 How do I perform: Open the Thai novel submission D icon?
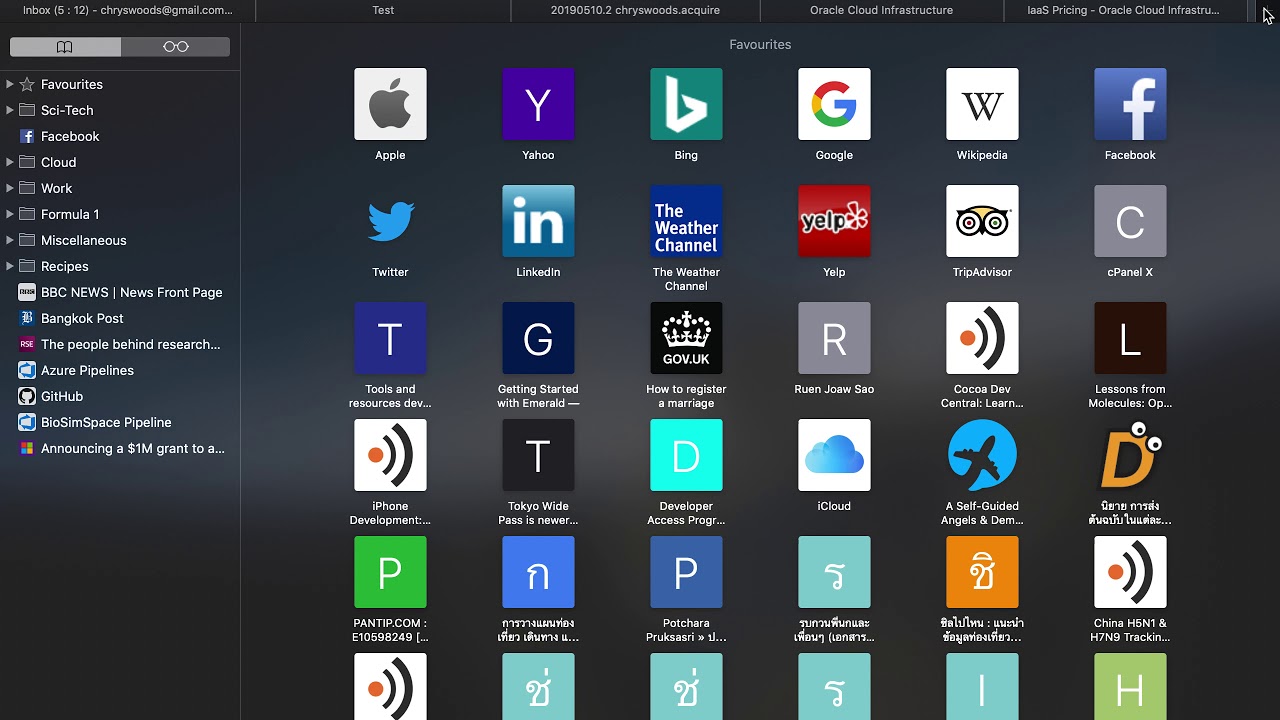[1130, 455]
